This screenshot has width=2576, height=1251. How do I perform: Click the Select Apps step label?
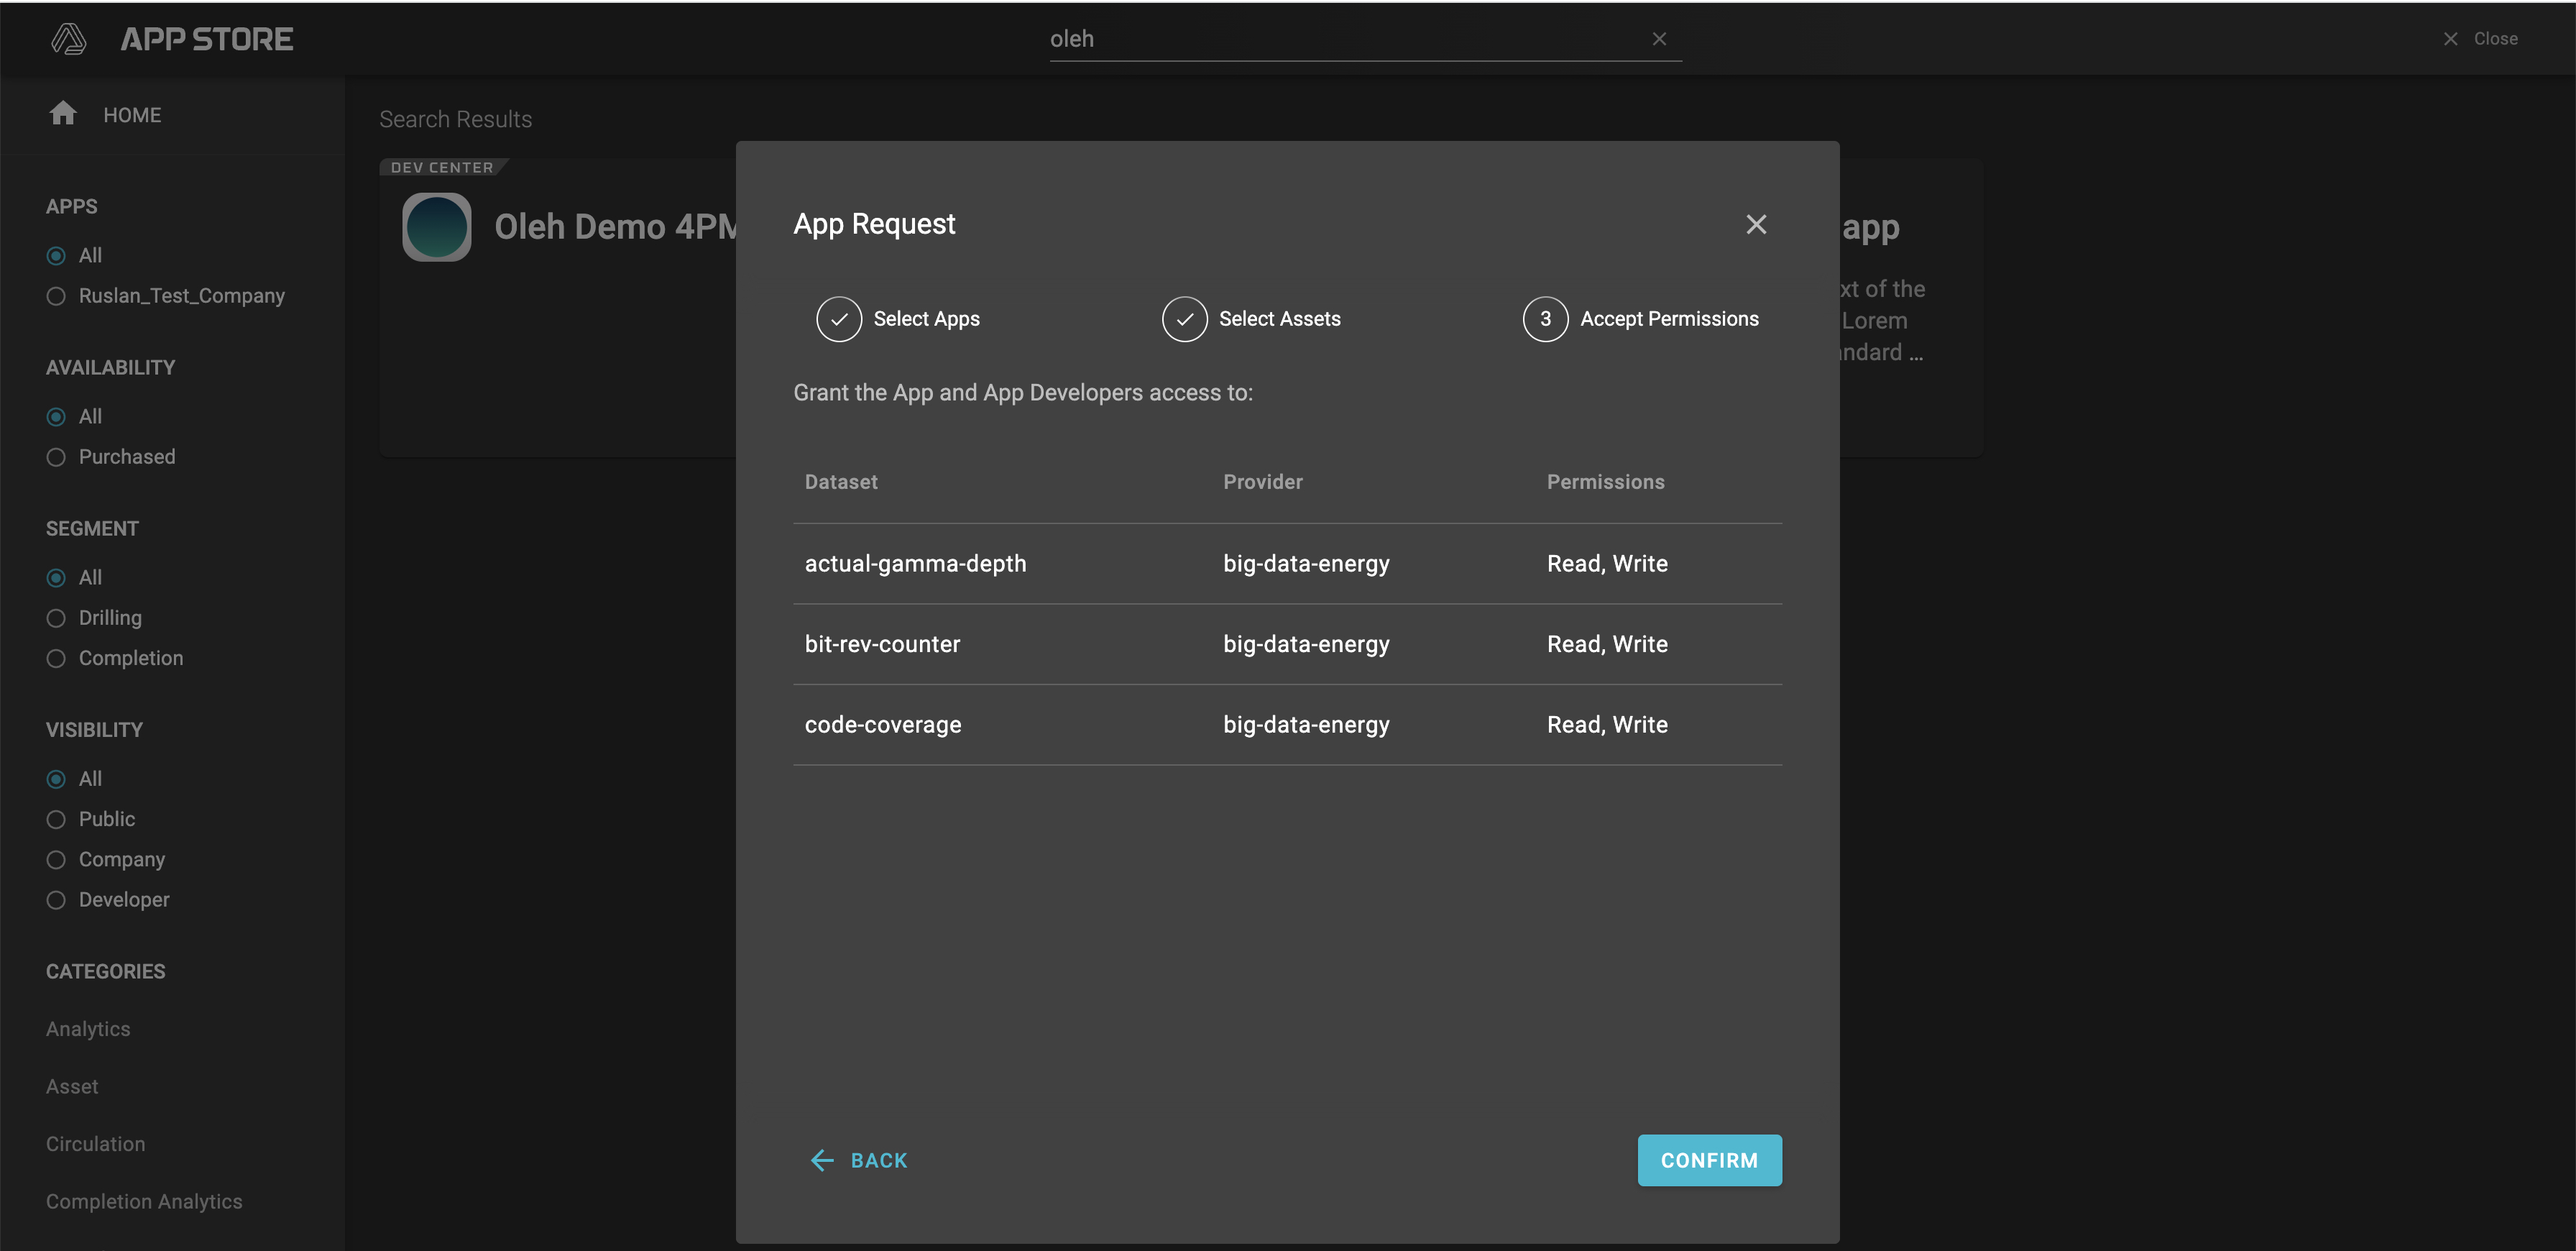926,319
